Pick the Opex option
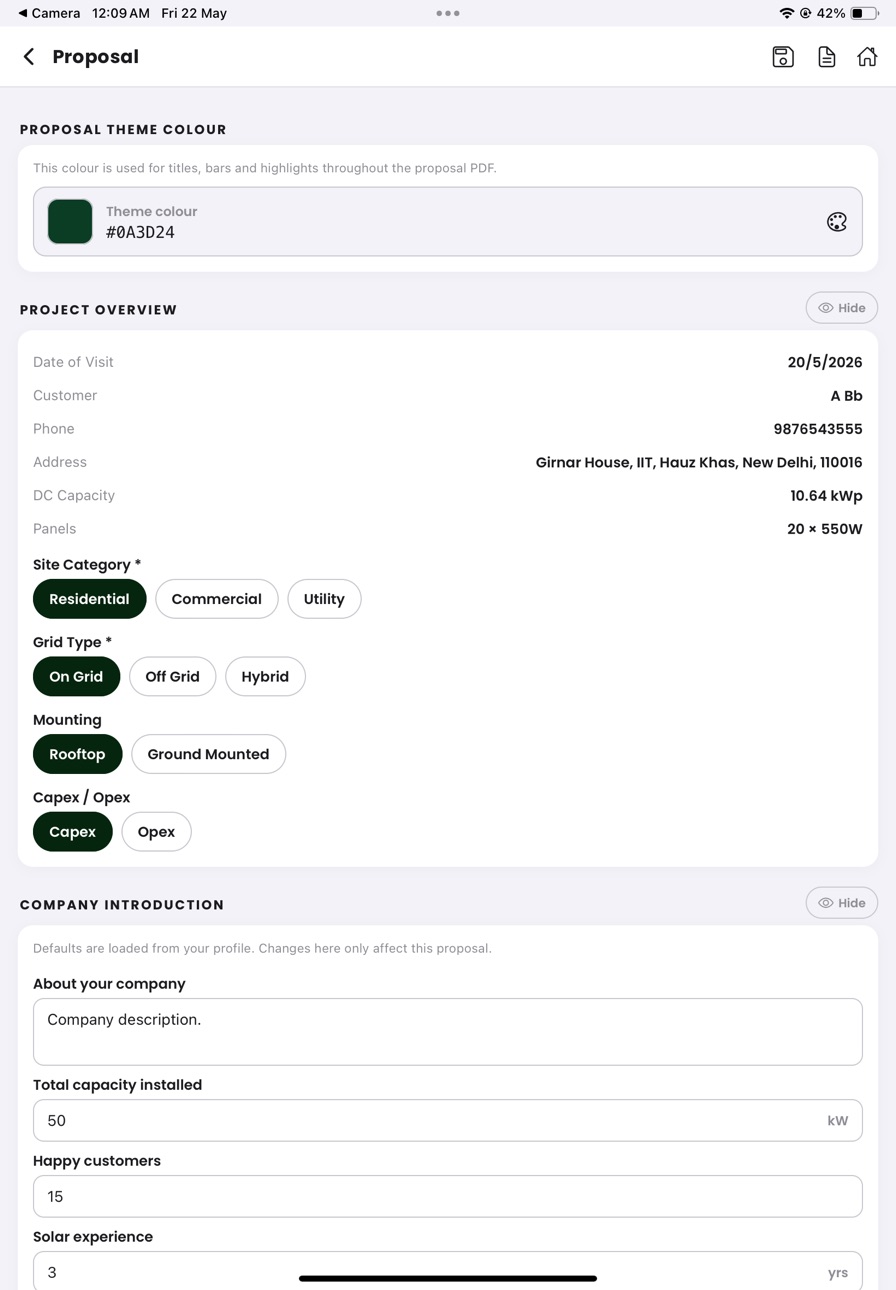The image size is (896, 1290). [156, 832]
